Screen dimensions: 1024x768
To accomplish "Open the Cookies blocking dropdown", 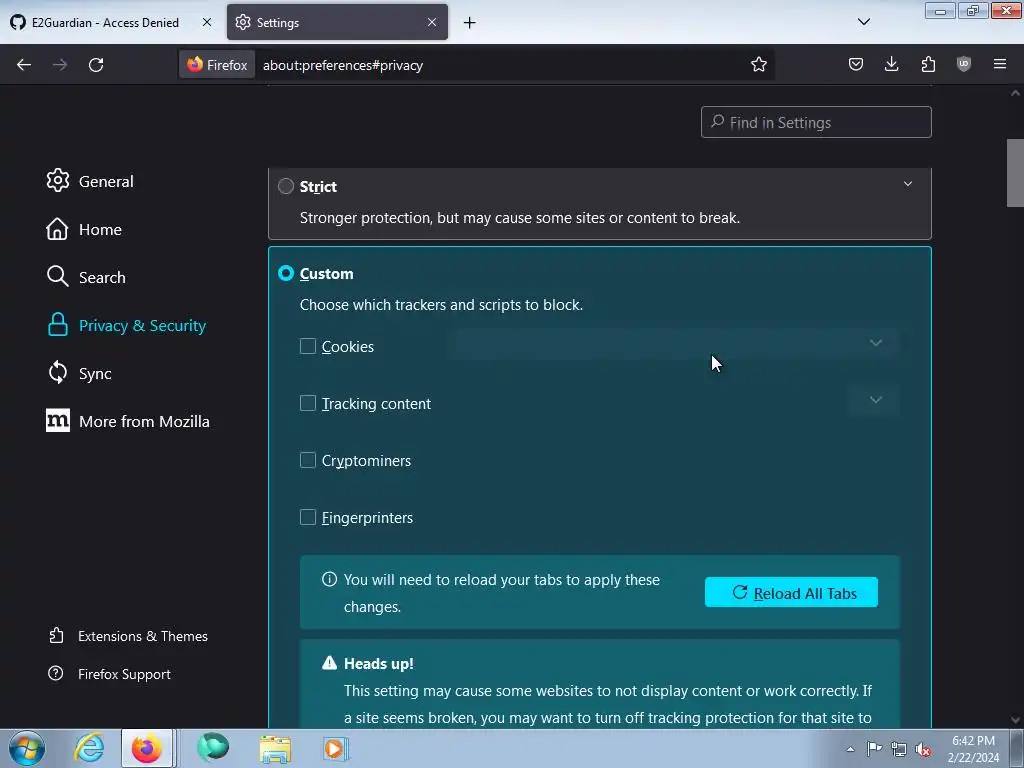I will (675, 343).
